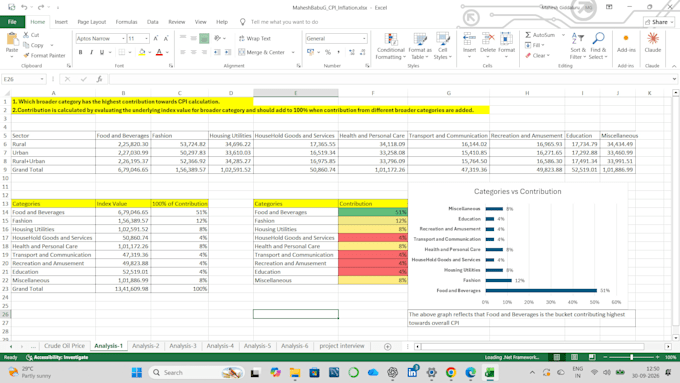Open the Insert ribbon tab
The width and height of the screenshot is (680, 383).
61,22
